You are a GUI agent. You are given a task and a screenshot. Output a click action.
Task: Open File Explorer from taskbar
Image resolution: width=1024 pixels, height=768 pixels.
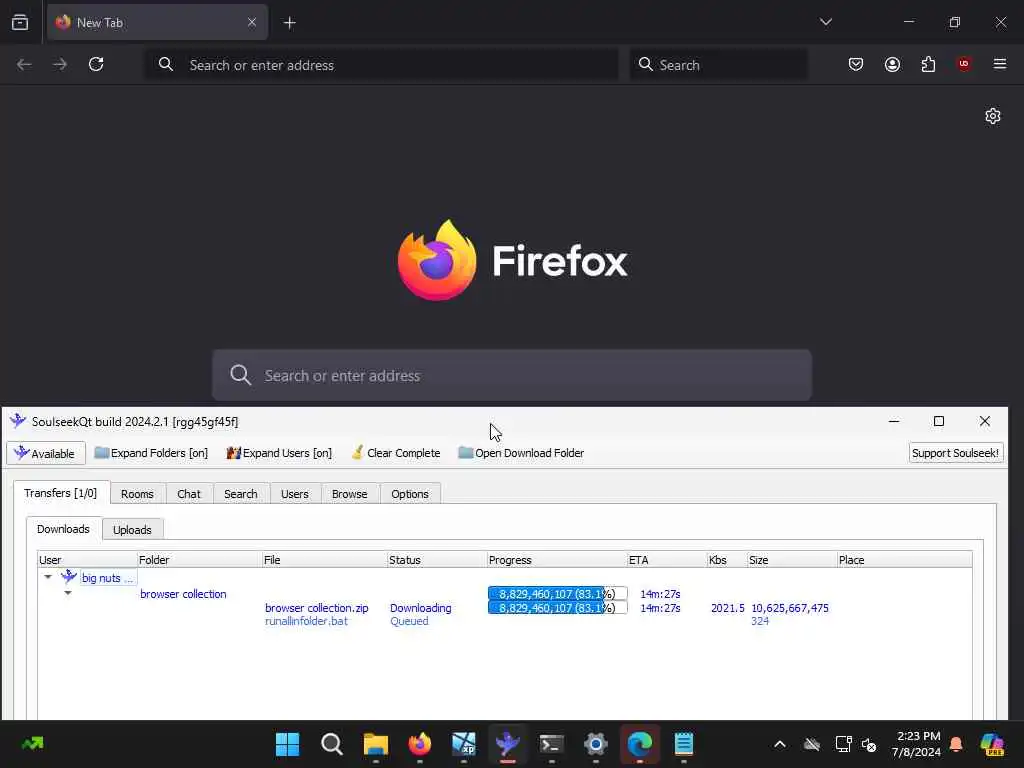pyautogui.click(x=376, y=744)
